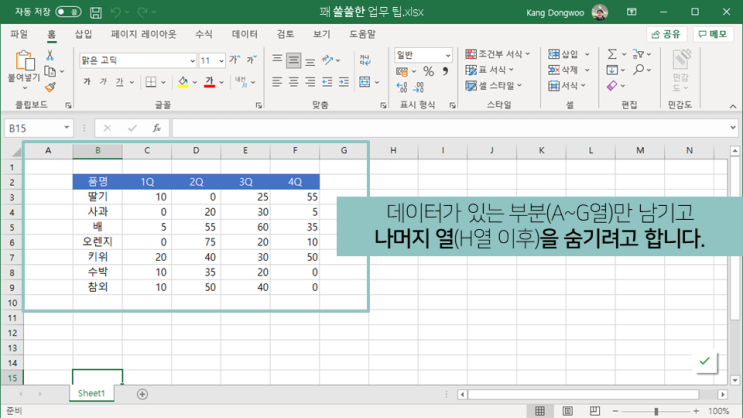The image size is (743, 418).
Task: Toggle bold formatting
Action: [x=87, y=82]
